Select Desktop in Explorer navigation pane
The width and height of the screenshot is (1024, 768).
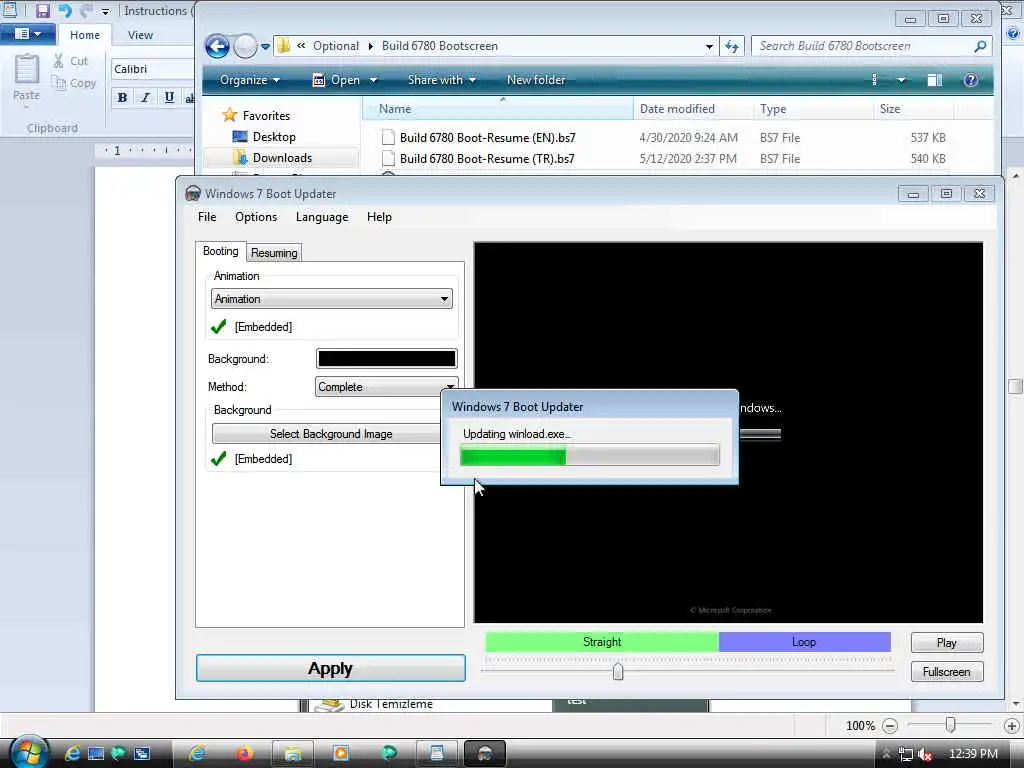(274, 137)
